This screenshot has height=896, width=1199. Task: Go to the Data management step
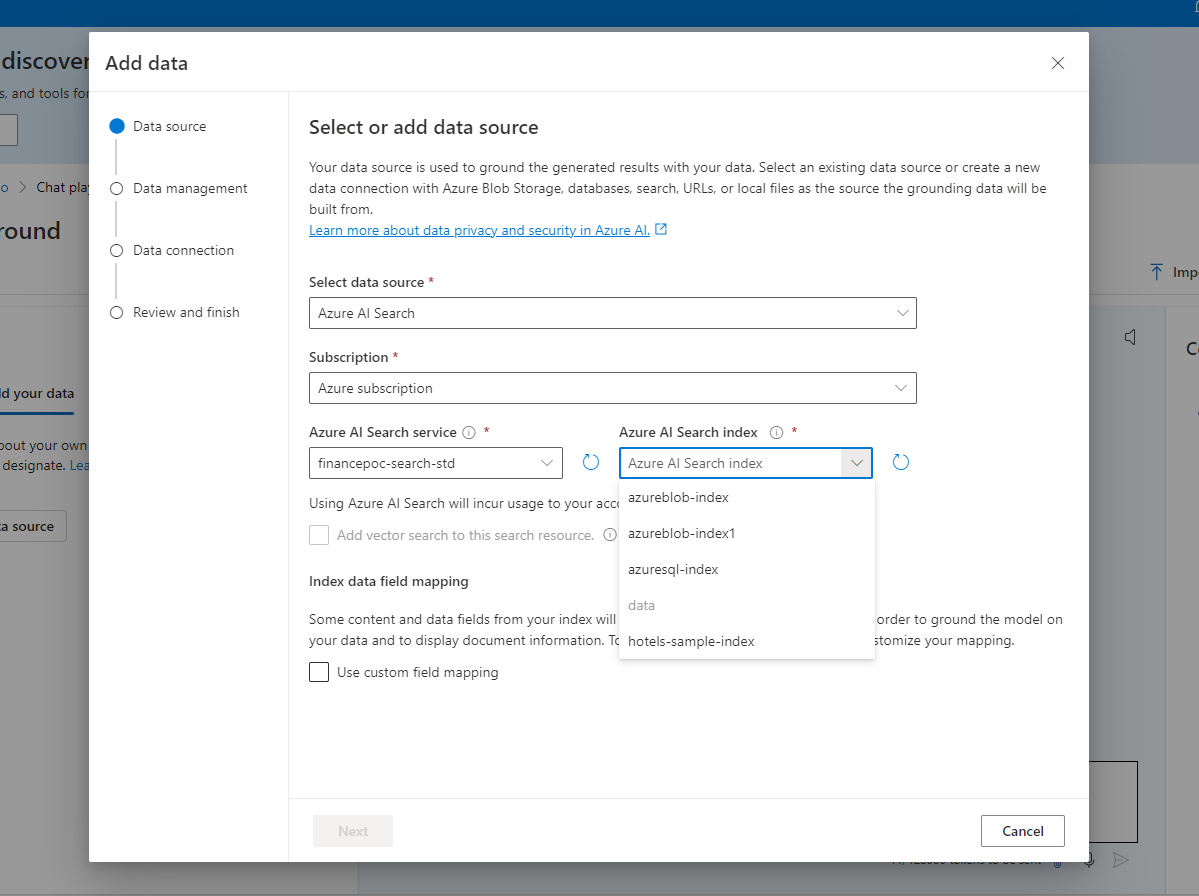[179, 188]
